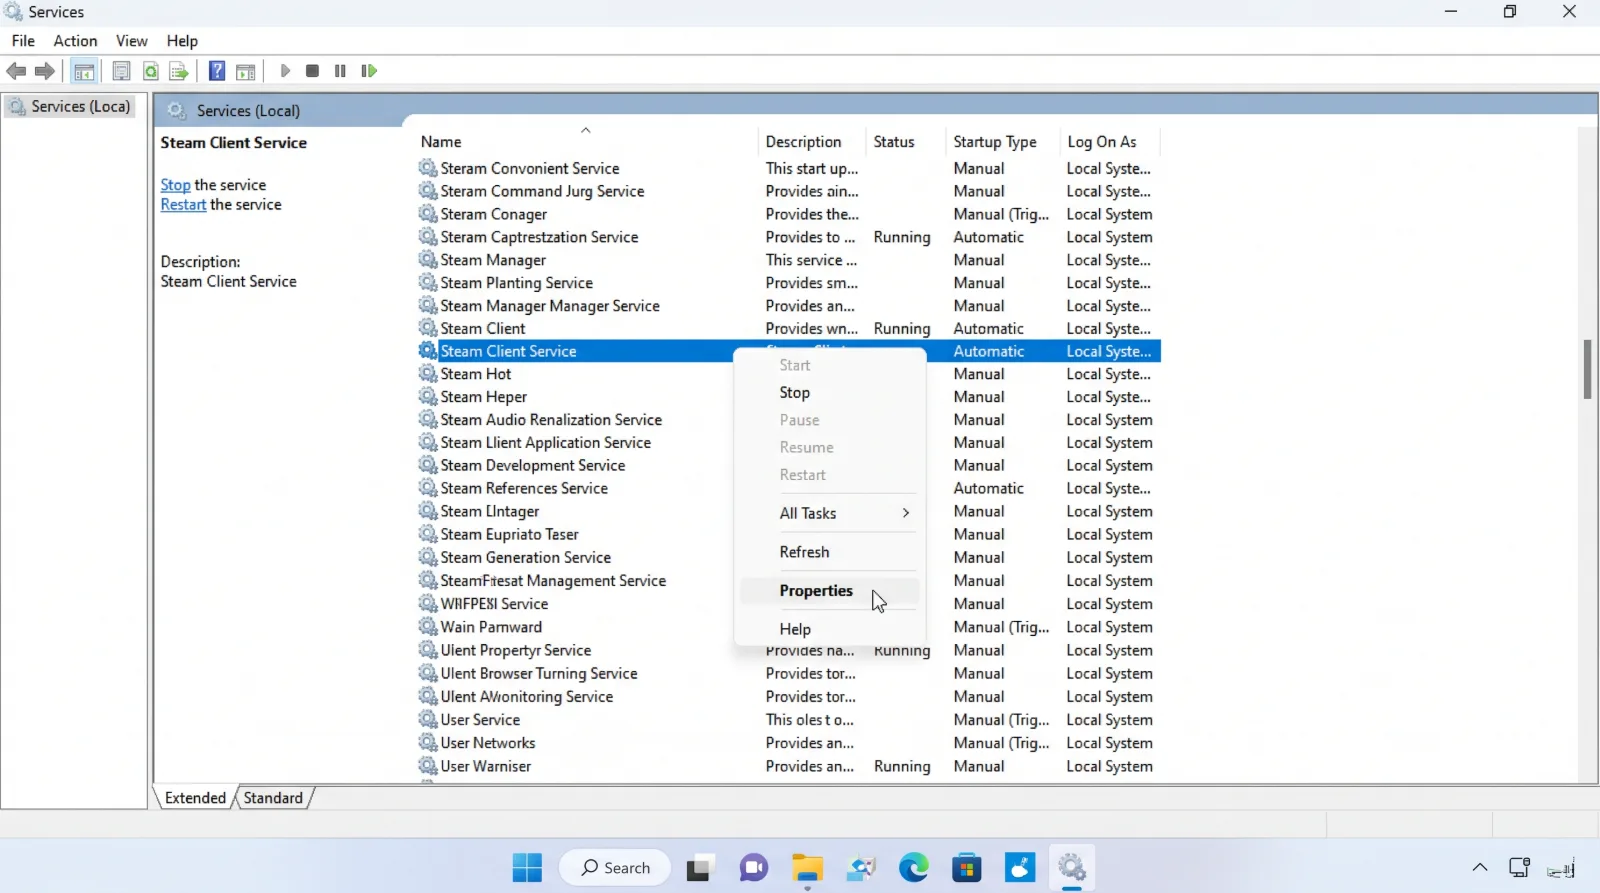Click the taskbar Search box
This screenshot has width=1600, height=893.
click(x=615, y=867)
